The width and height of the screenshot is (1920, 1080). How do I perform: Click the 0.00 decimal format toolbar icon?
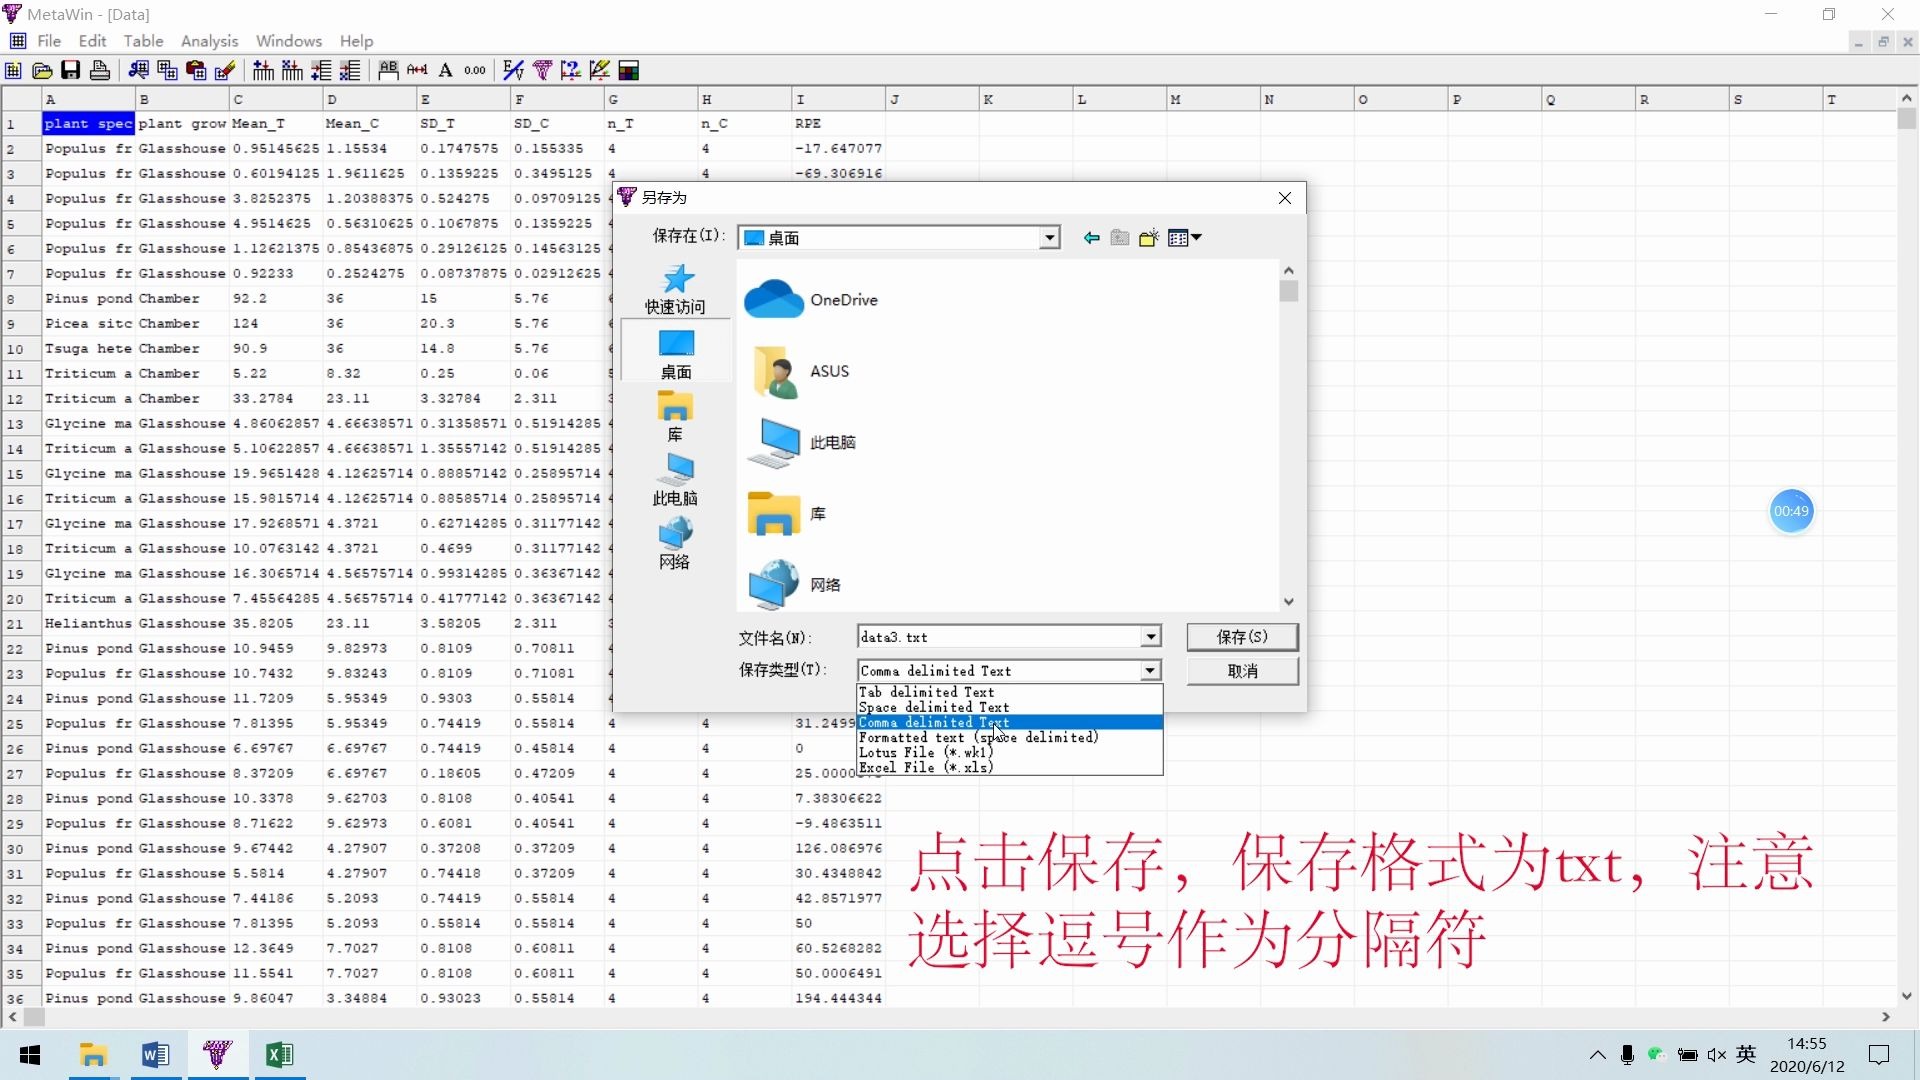474,70
